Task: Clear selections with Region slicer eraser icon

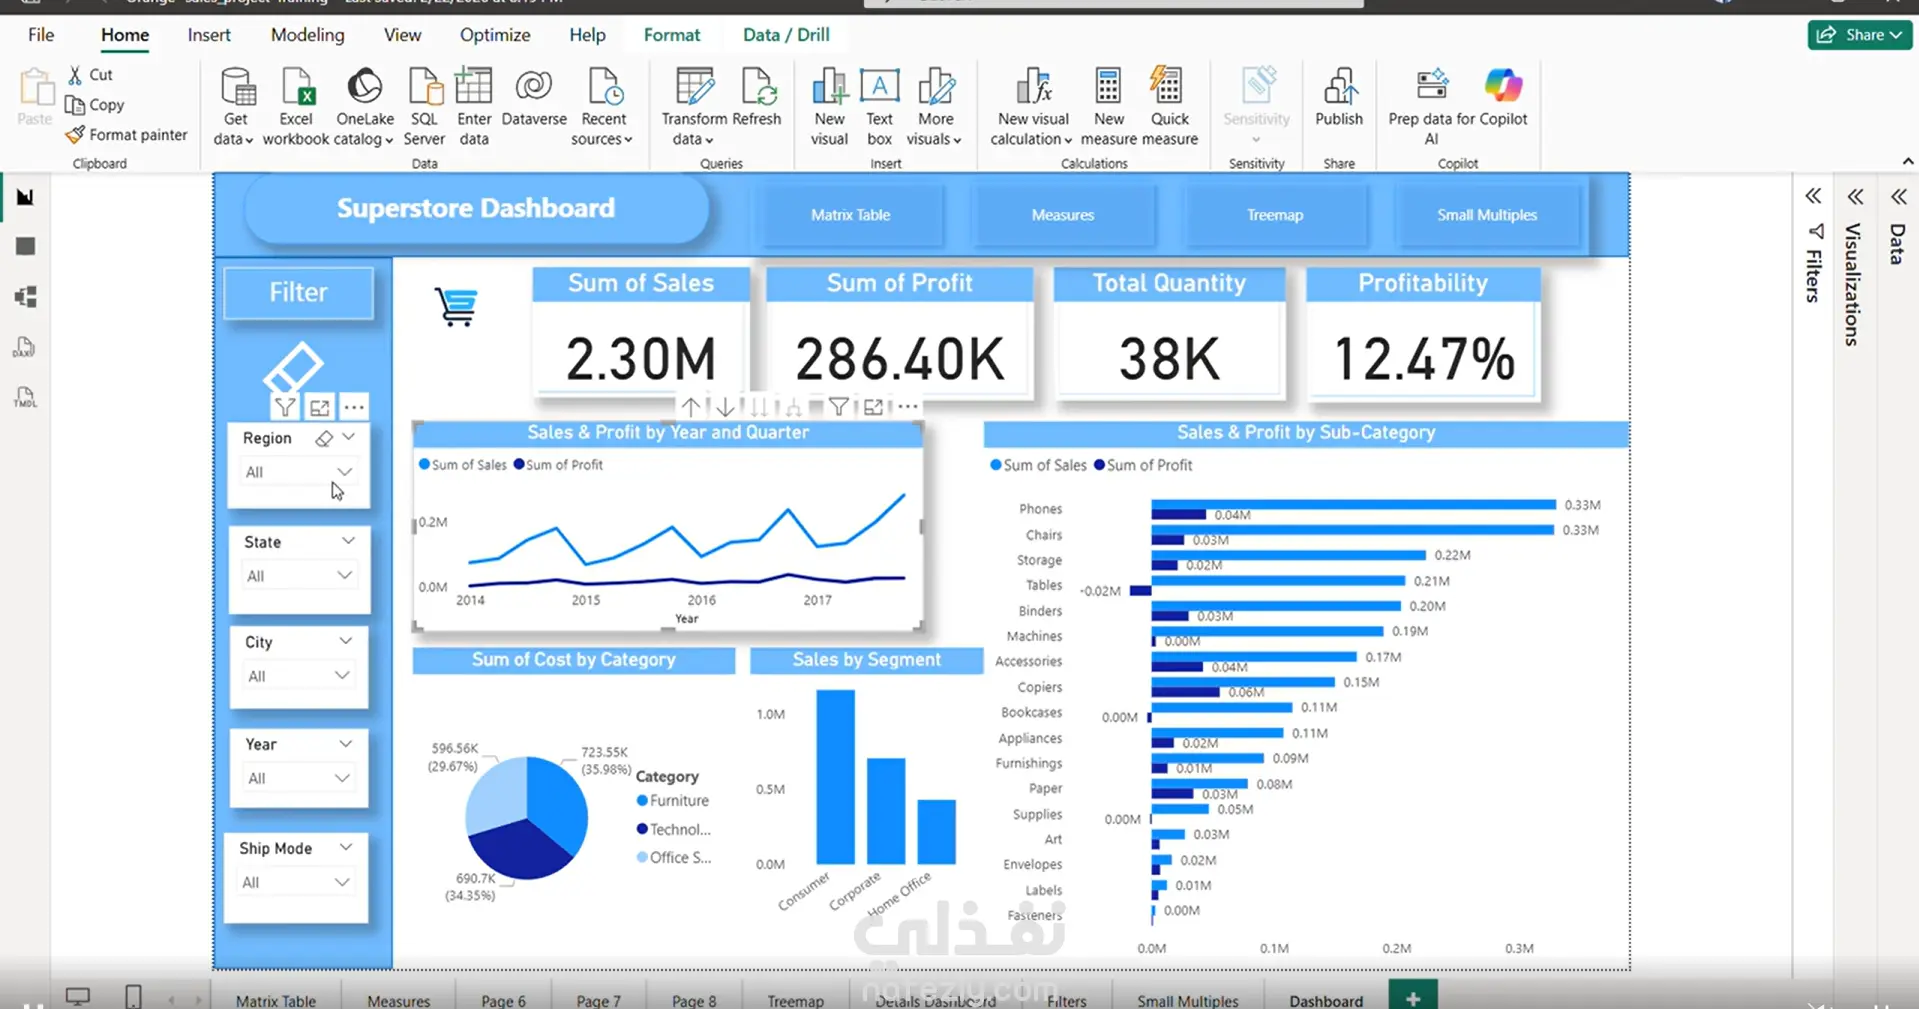Action: (x=324, y=438)
